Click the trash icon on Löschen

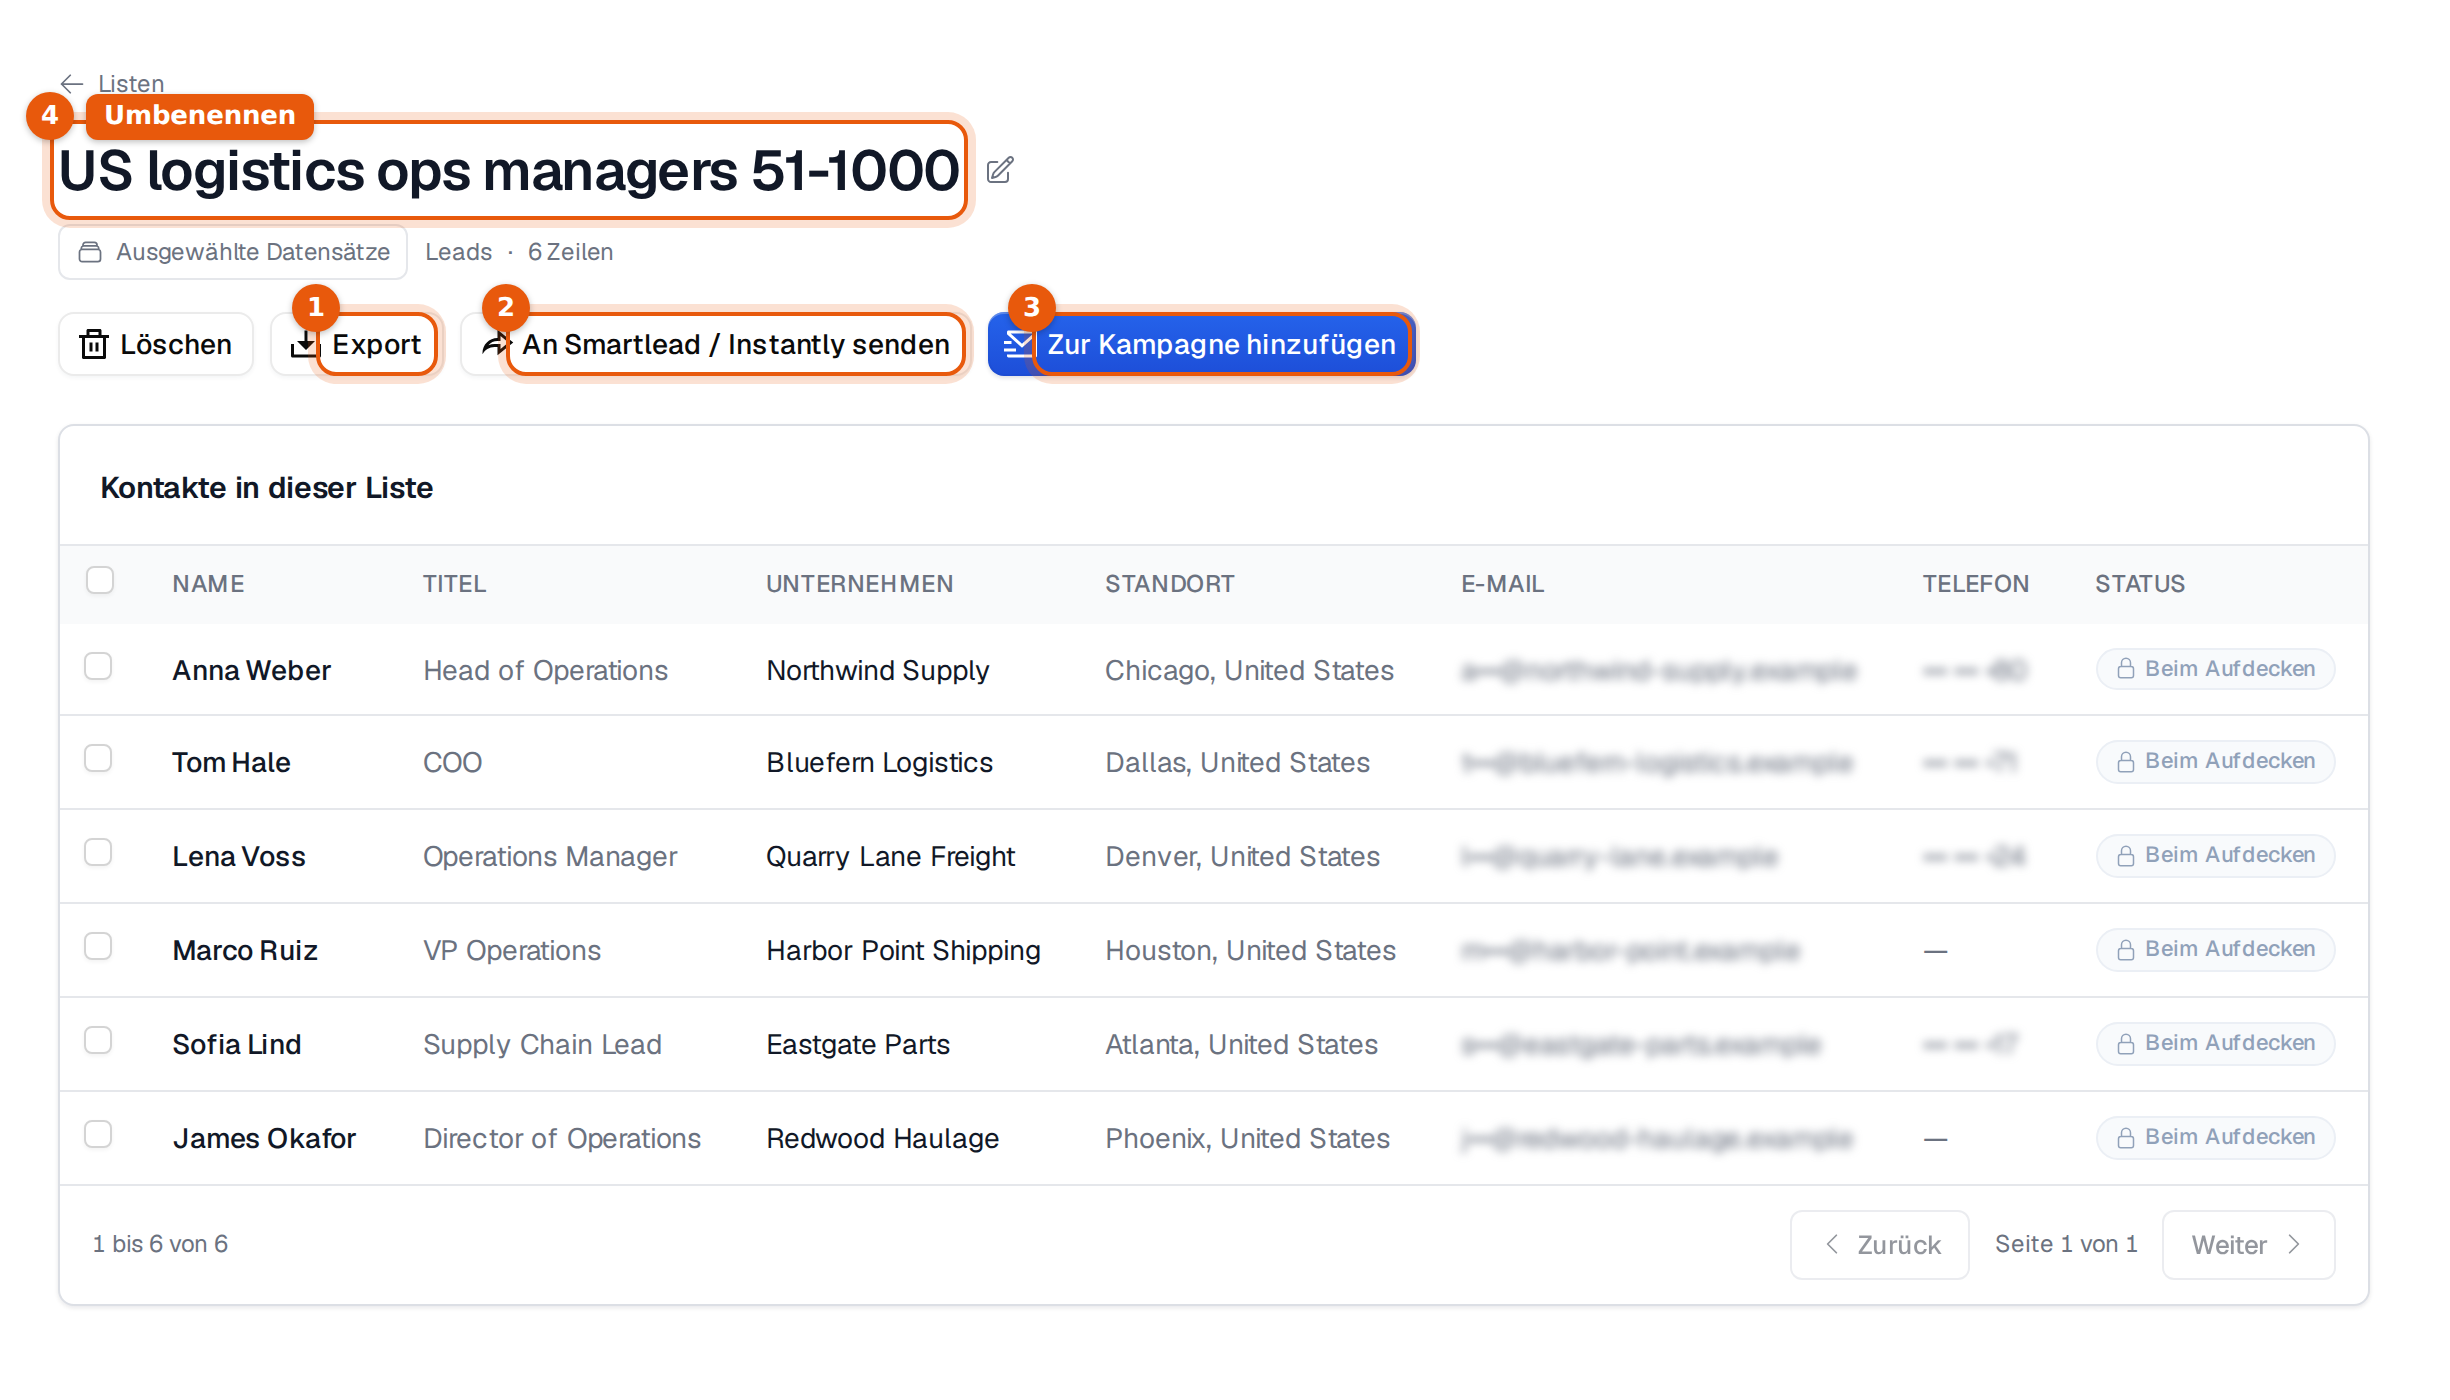point(94,344)
